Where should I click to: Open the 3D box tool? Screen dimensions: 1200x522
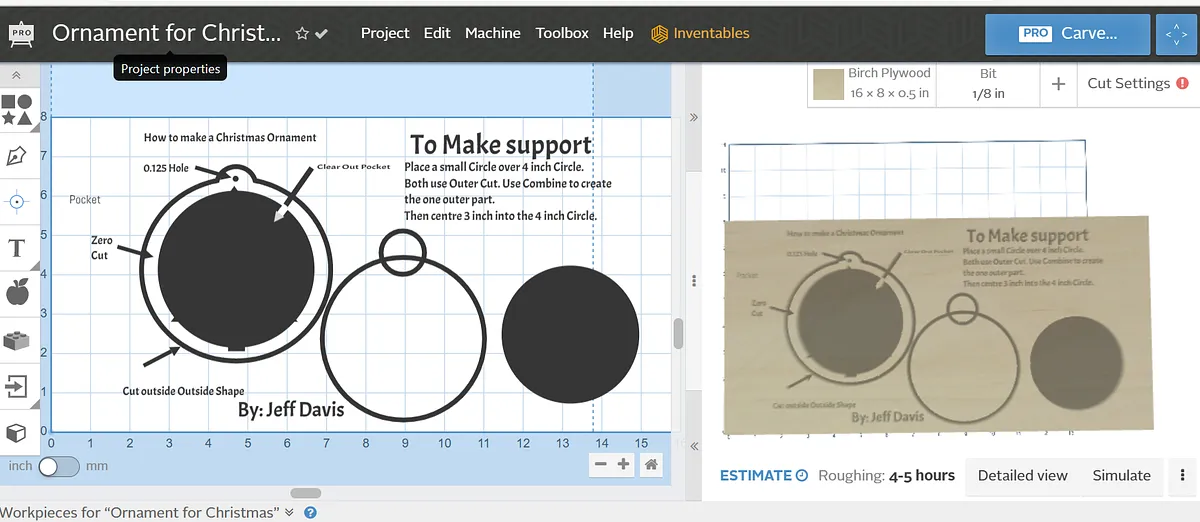click(x=16, y=432)
